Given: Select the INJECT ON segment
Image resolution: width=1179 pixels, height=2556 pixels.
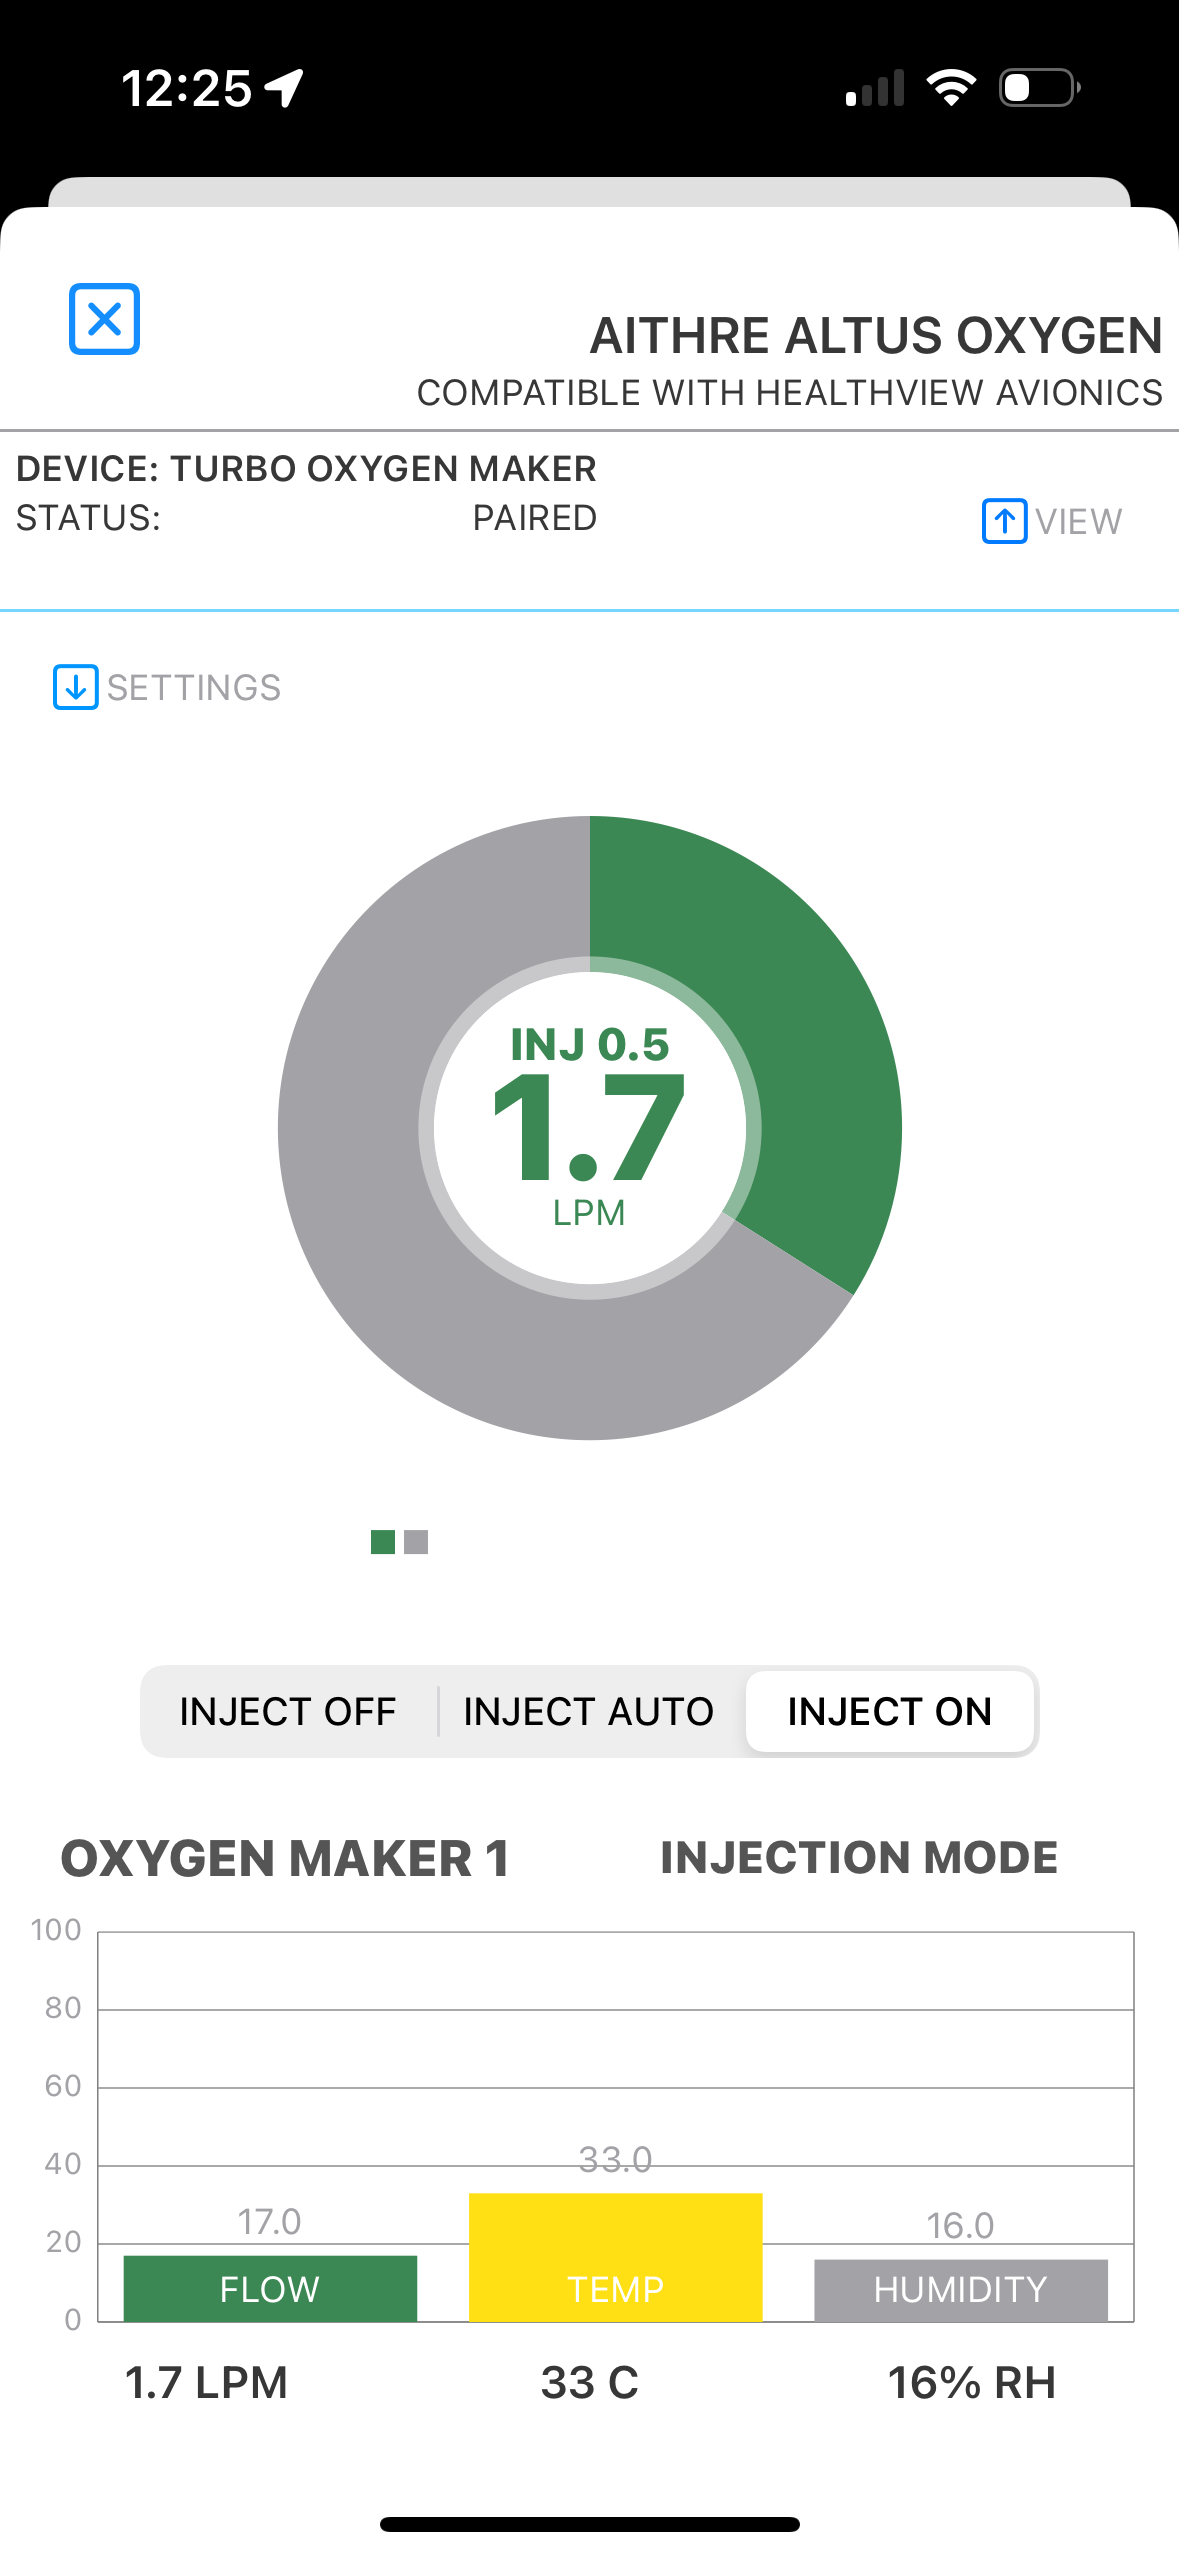Looking at the screenshot, I should click(889, 1711).
